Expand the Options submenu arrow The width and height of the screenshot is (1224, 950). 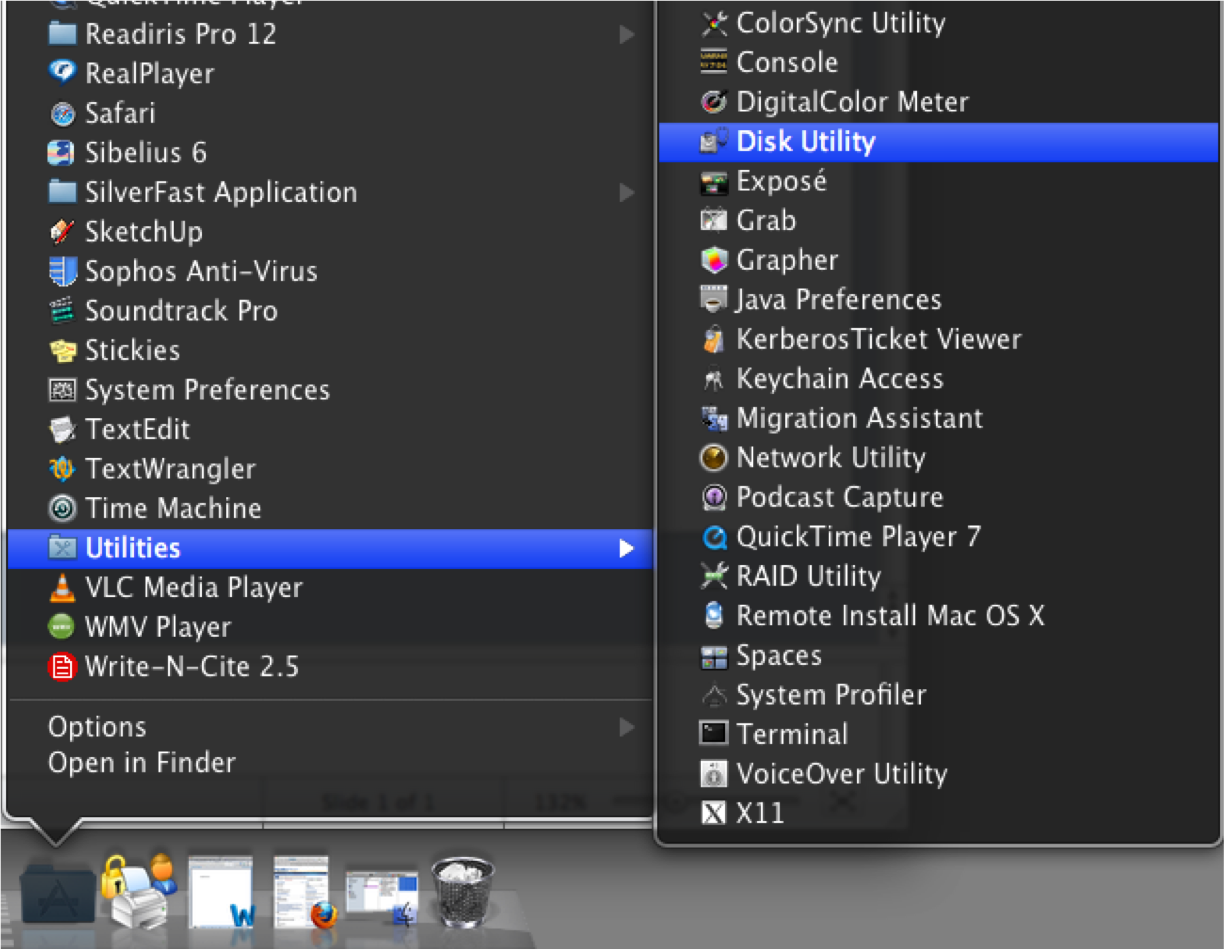point(627,727)
